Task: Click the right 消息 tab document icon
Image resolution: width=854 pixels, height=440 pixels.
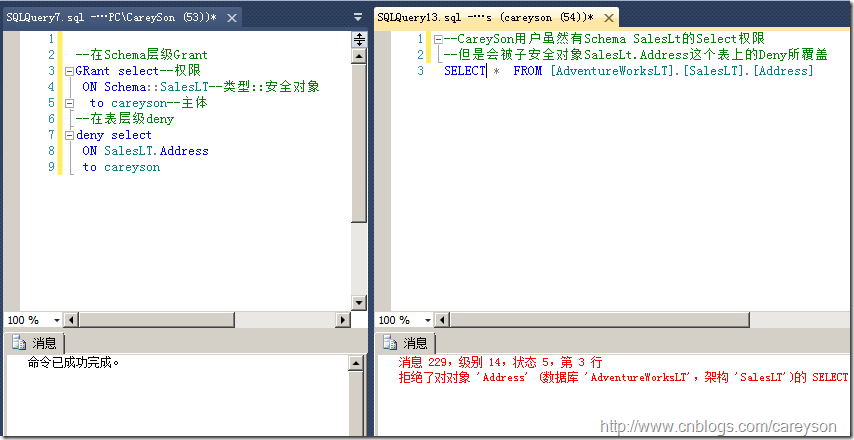Action: (390, 343)
